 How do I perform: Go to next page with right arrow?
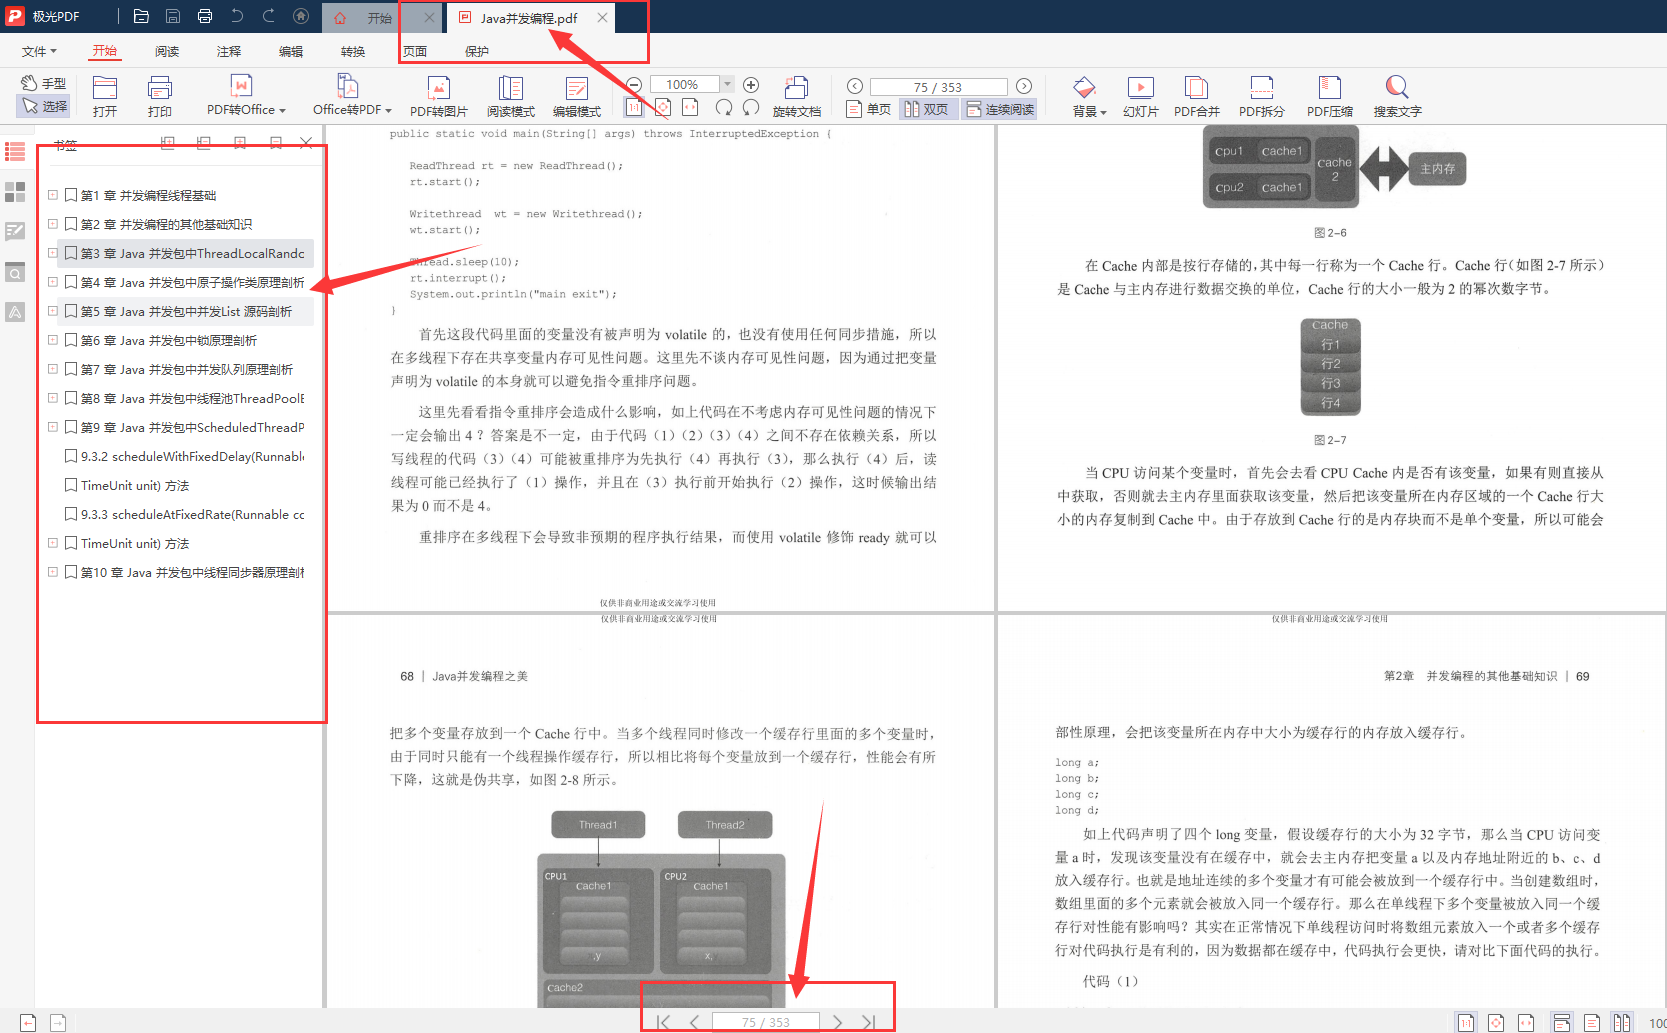1023,86
